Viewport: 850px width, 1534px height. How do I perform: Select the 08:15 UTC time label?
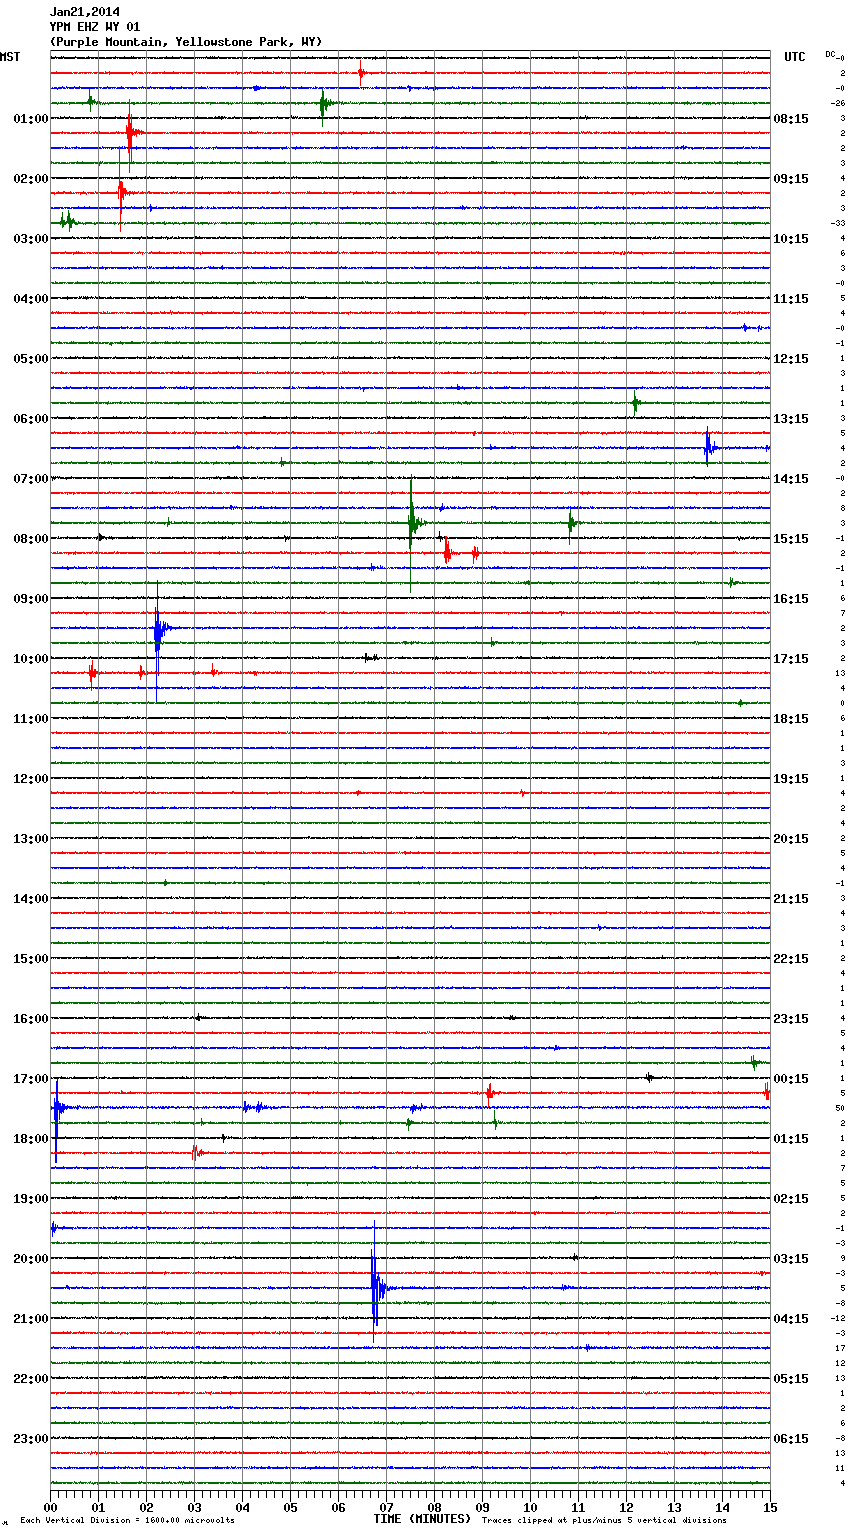[791, 119]
